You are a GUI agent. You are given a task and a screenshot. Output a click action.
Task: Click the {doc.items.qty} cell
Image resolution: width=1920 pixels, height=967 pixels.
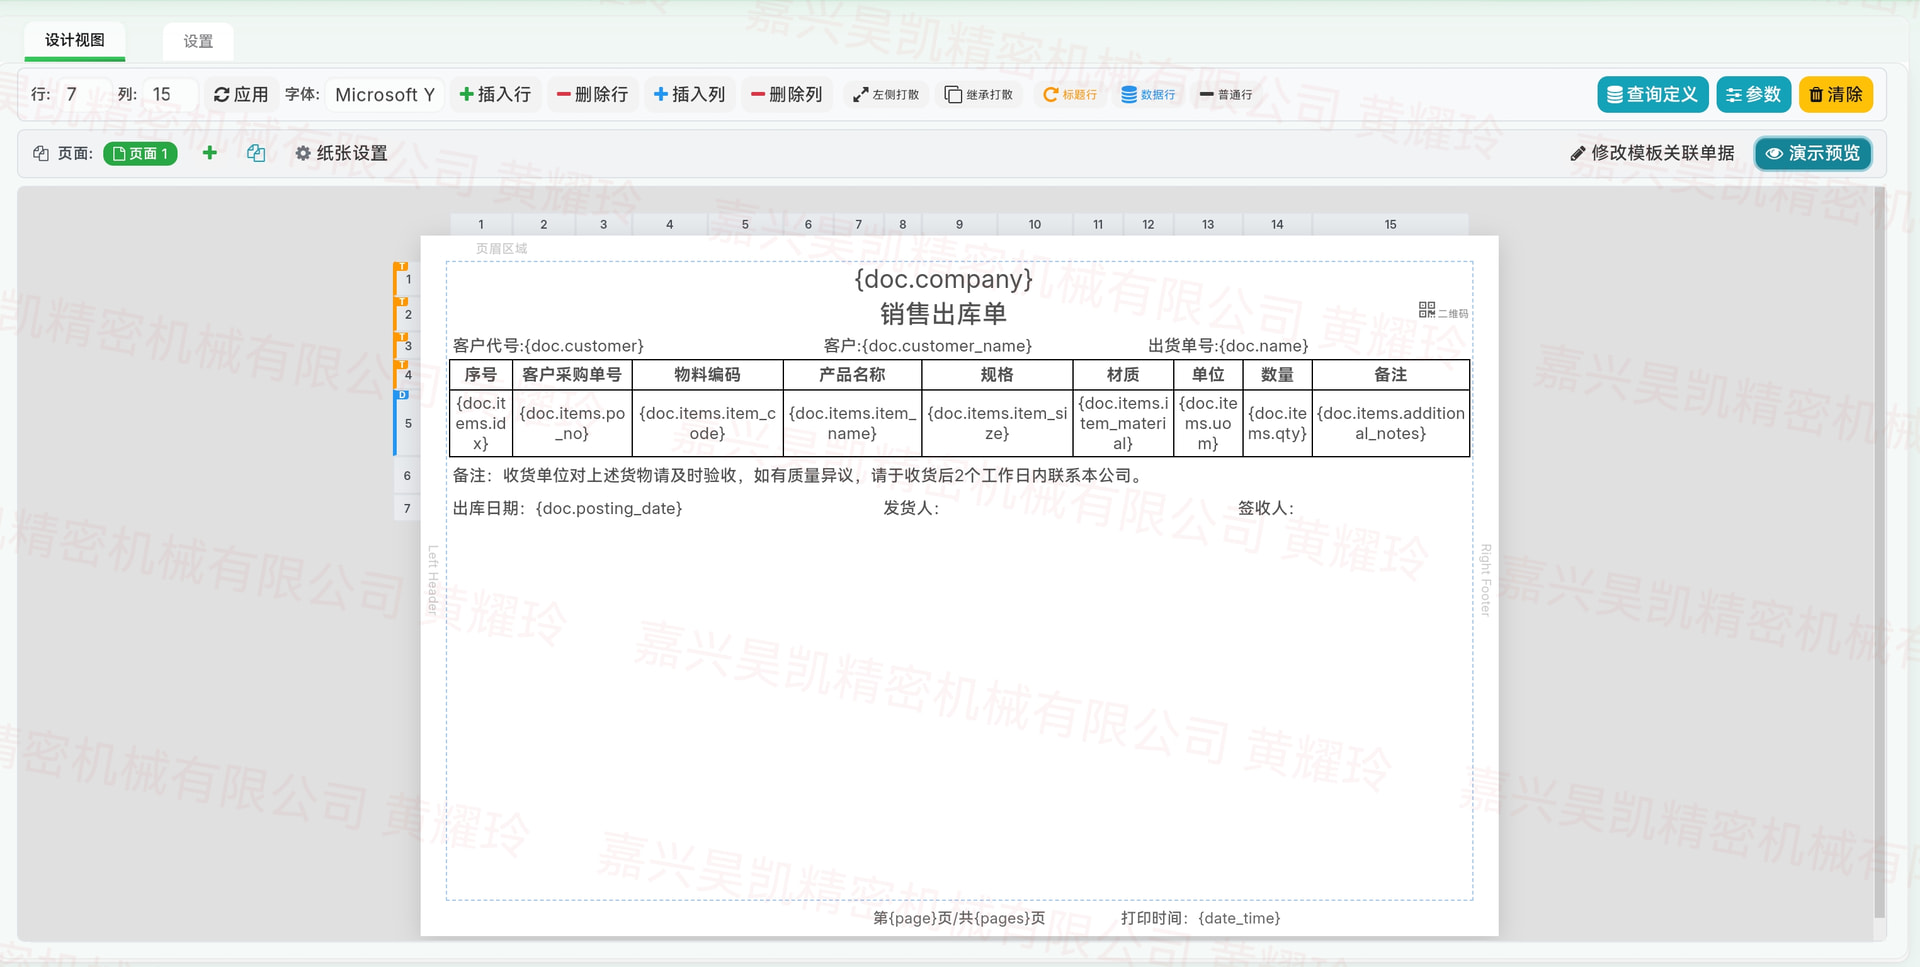coord(1277,423)
